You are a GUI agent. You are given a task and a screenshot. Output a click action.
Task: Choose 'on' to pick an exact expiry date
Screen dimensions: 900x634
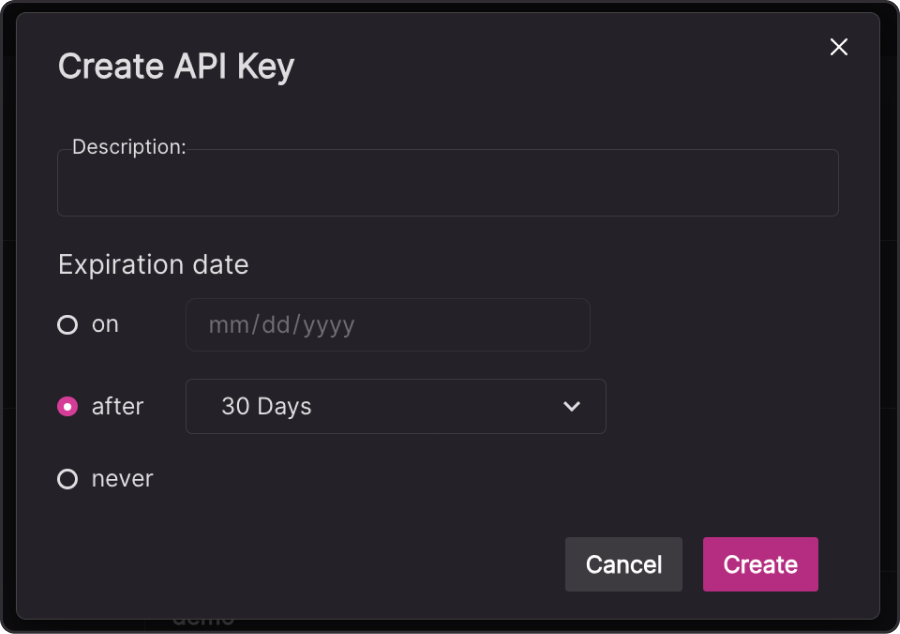pyautogui.click(x=67, y=324)
